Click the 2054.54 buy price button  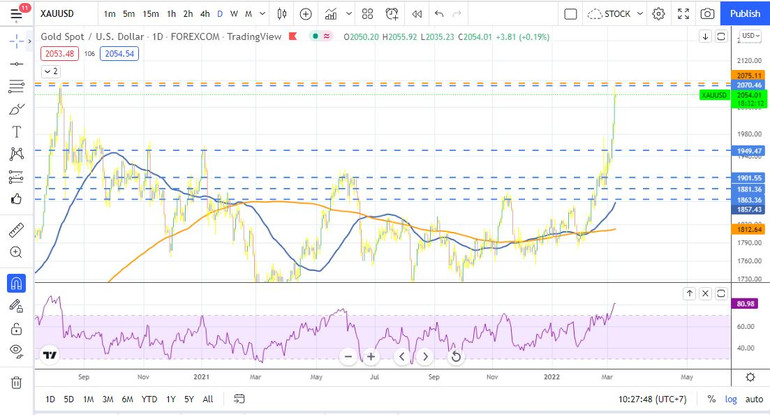tap(119, 54)
